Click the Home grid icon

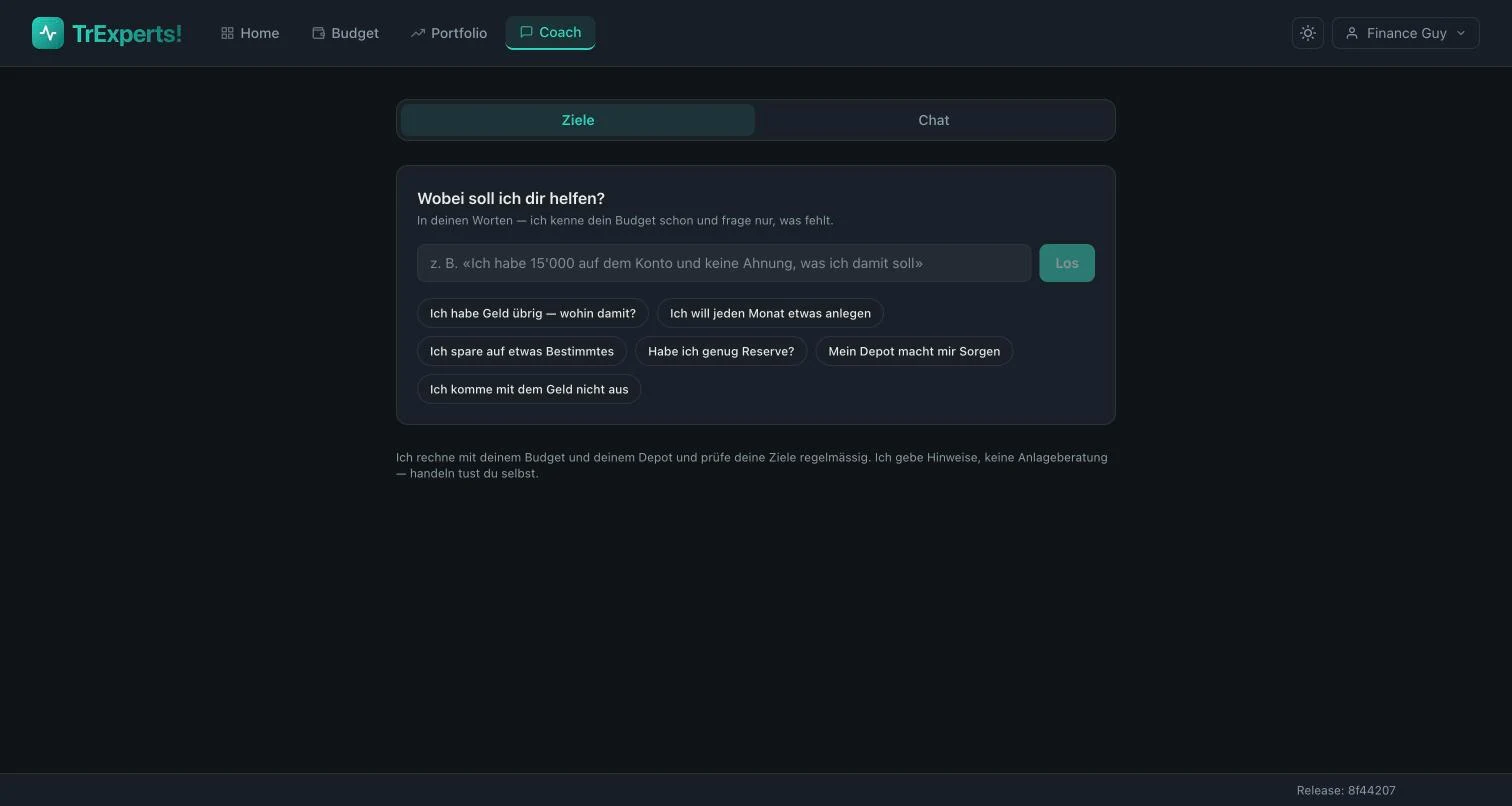point(227,33)
